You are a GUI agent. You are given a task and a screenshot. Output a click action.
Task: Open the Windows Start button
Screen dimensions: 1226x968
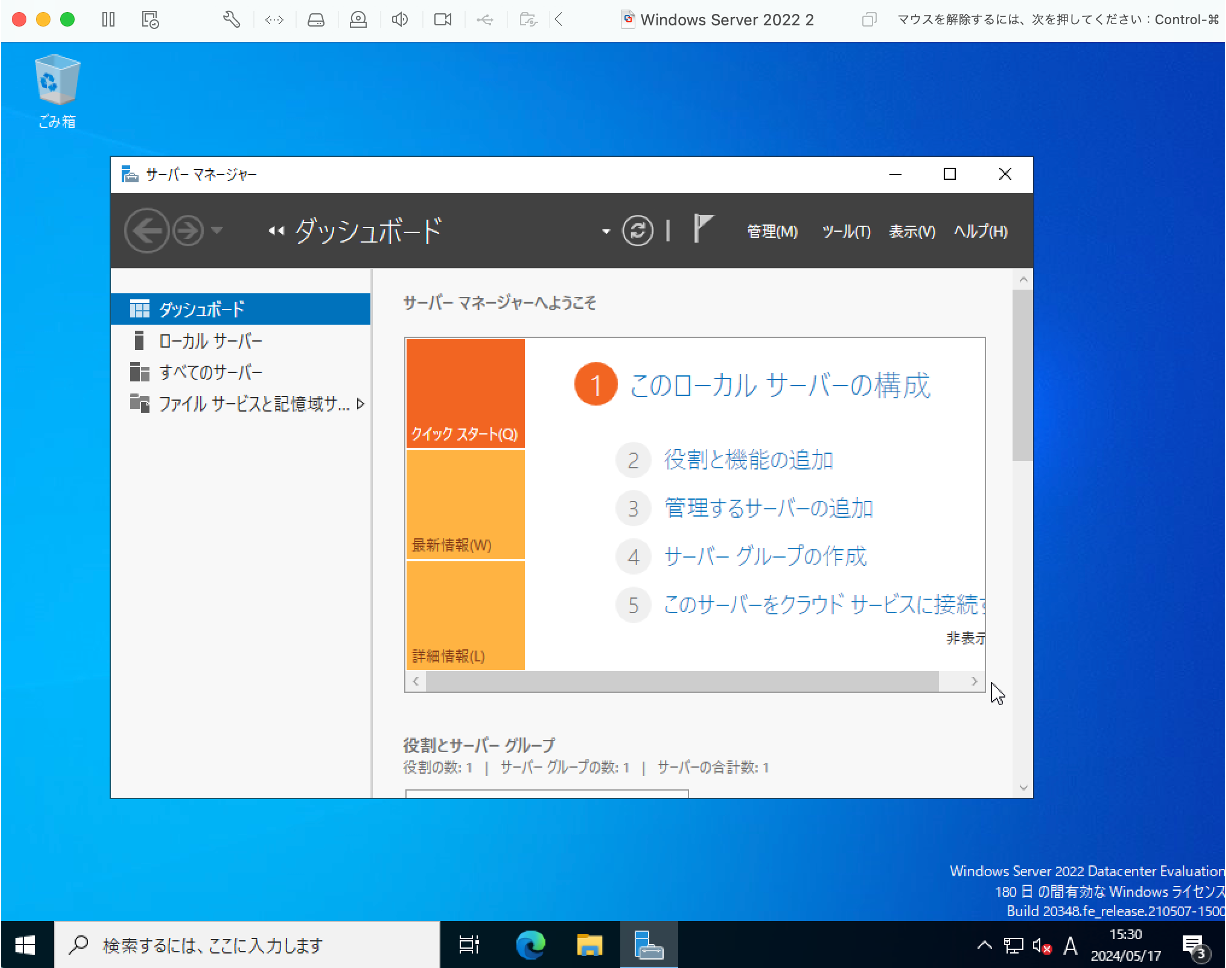pyautogui.click(x=26, y=944)
